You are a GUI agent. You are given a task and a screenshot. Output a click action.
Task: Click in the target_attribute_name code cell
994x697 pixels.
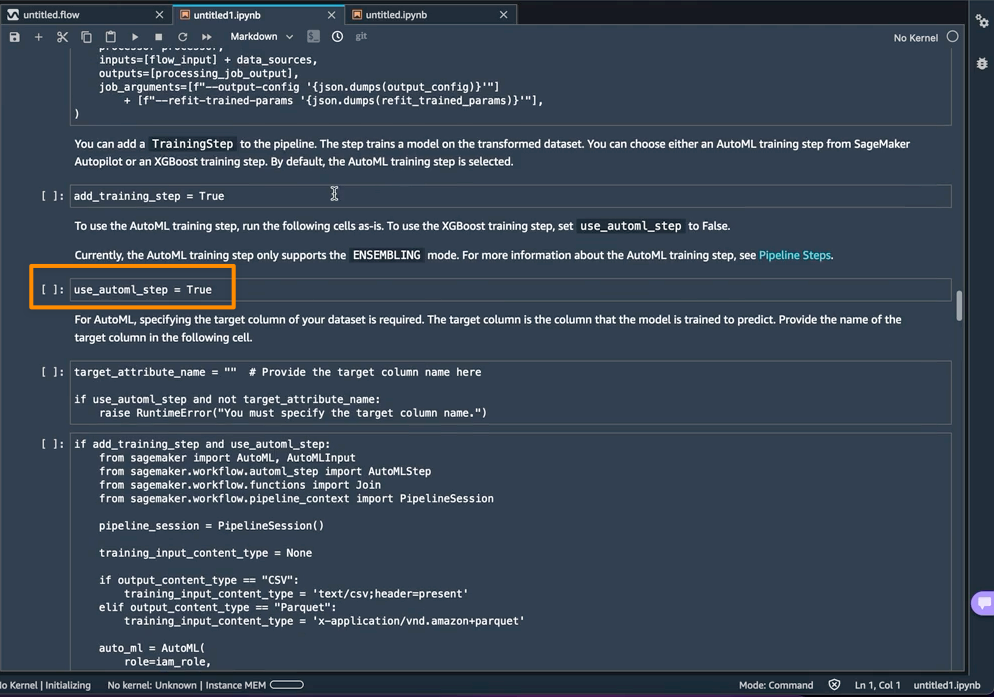pos(510,393)
